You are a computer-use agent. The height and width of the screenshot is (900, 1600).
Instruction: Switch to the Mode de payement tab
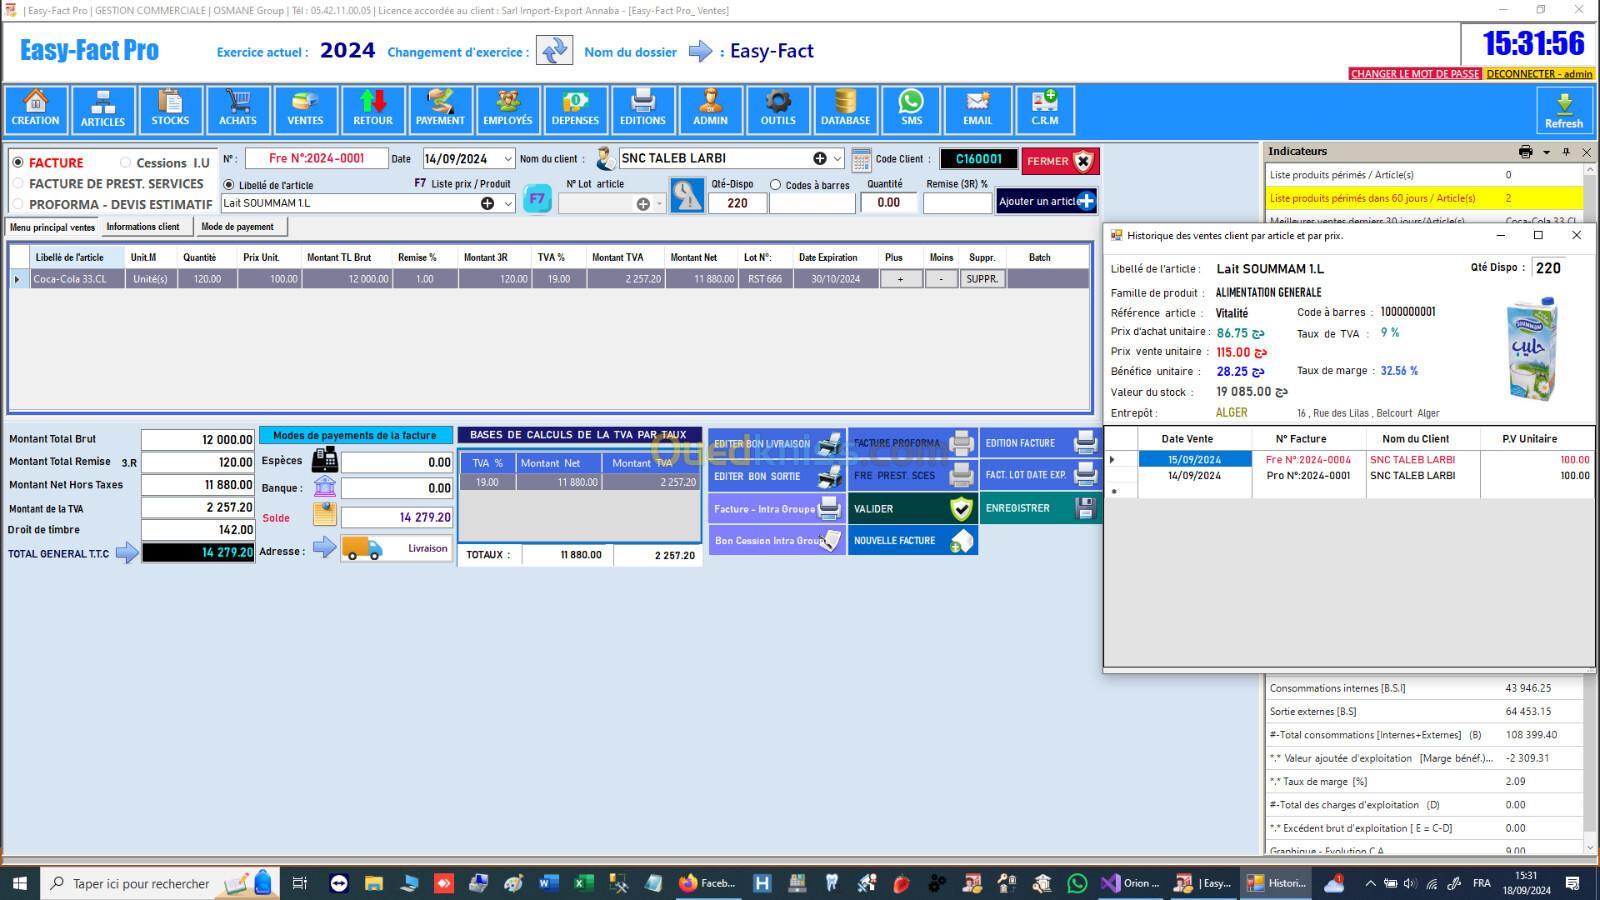[237, 227]
